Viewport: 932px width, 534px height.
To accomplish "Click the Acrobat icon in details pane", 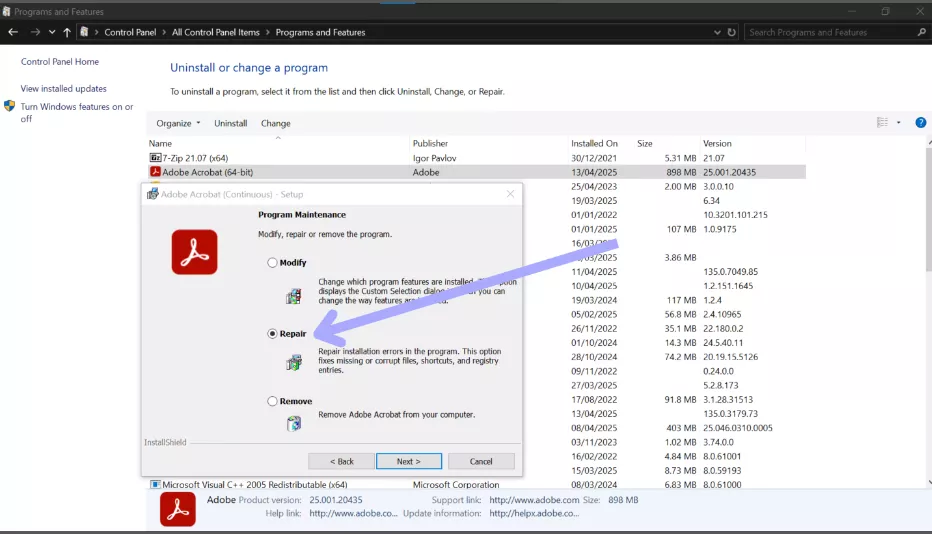I will (x=178, y=510).
